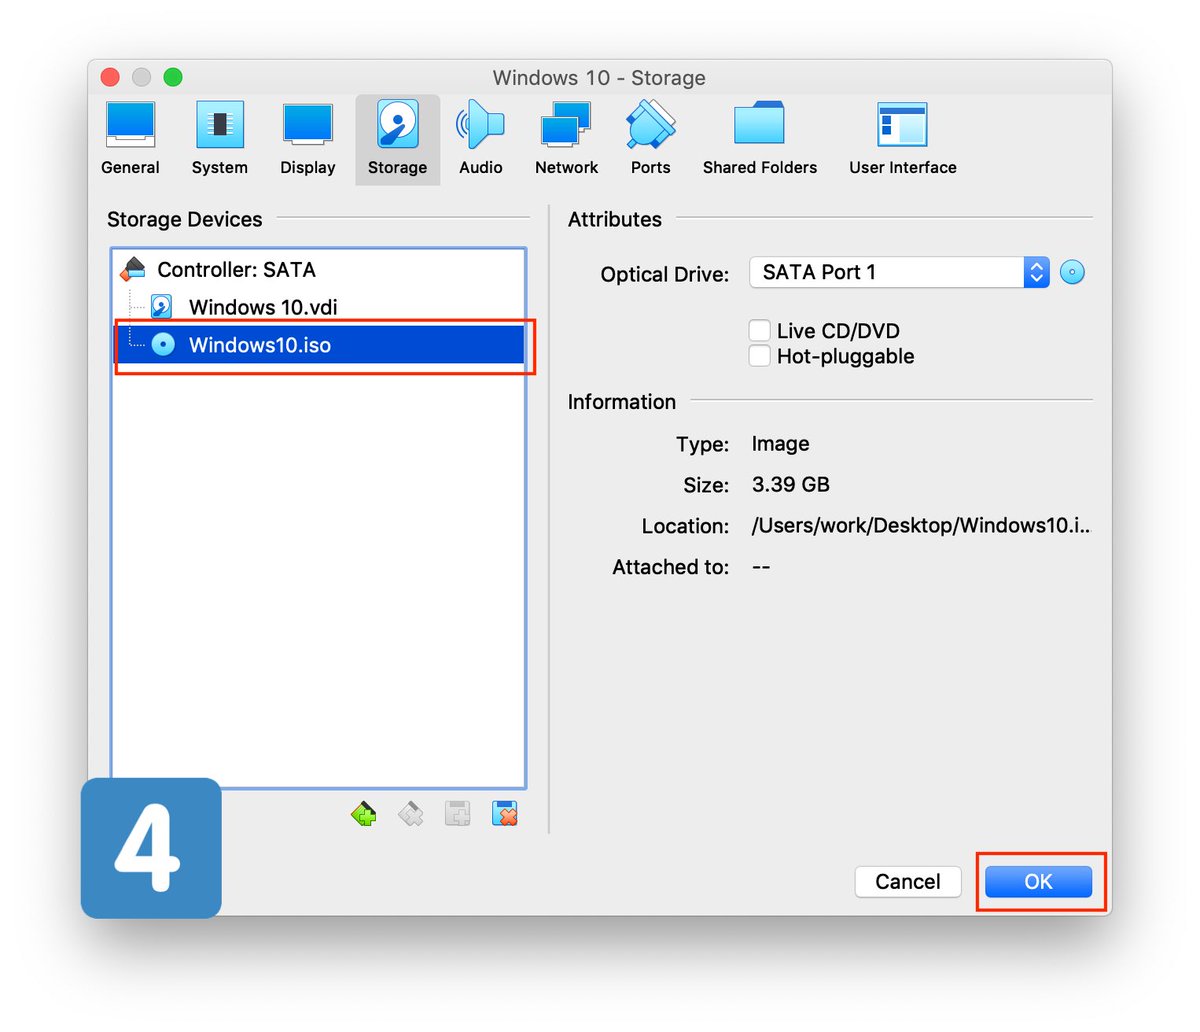Open the Display settings tab
This screenshot has height=1032, width=1200.
click(x=308, y=140)
